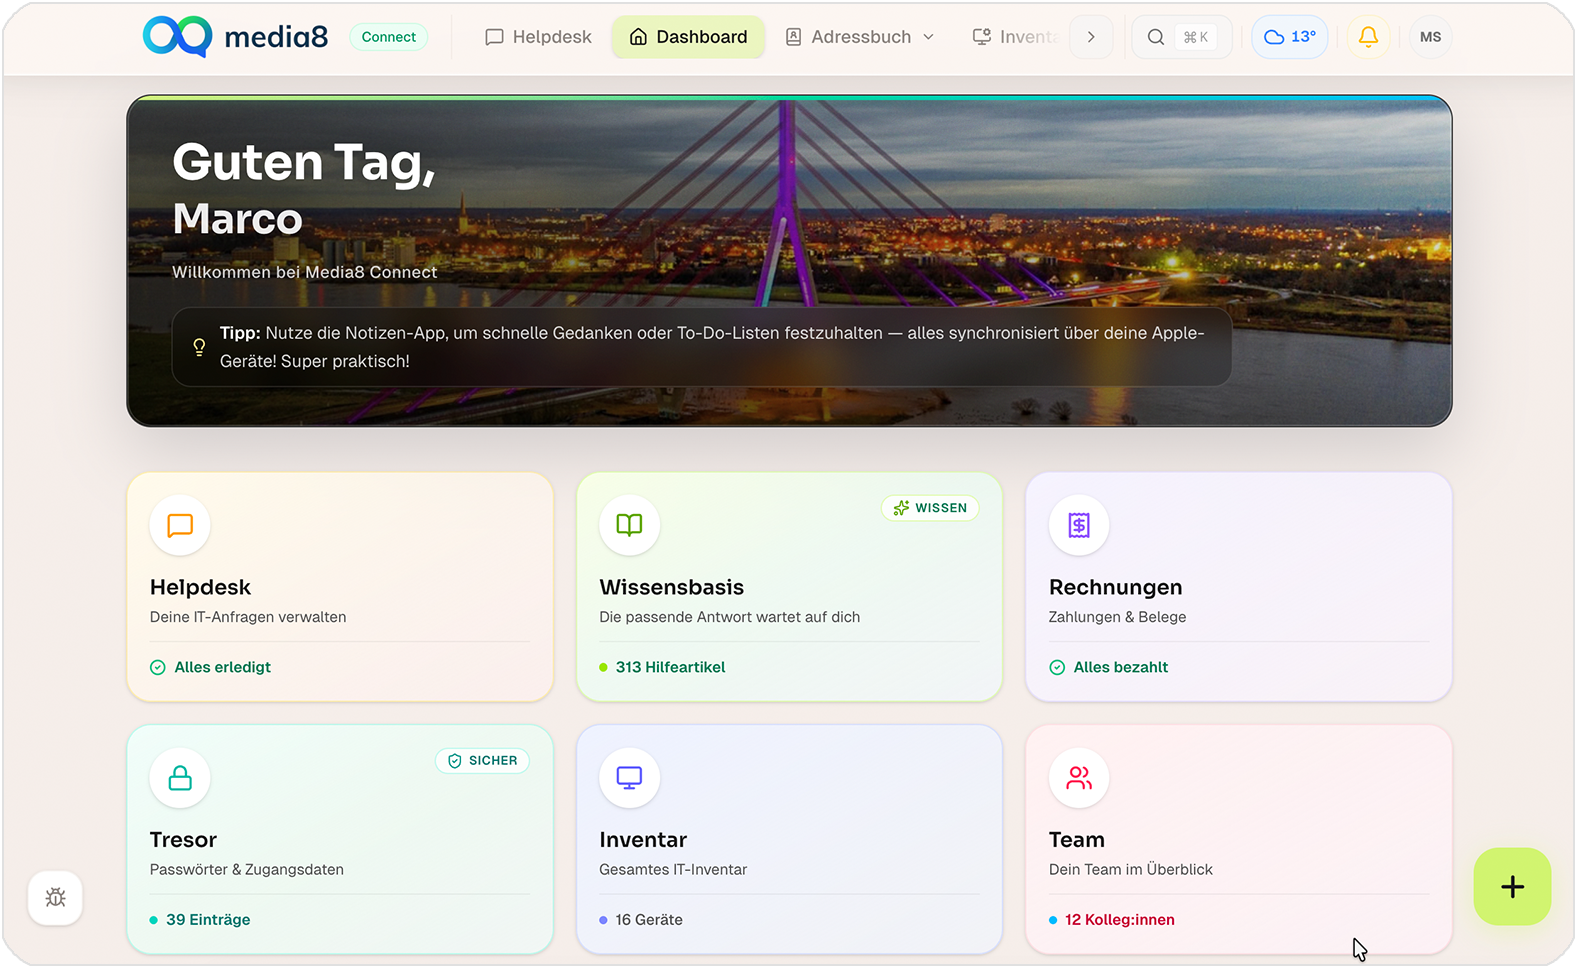Click the bug report icon button
1577x968 pixels.
pyautogui.click(x=55, y=898)
